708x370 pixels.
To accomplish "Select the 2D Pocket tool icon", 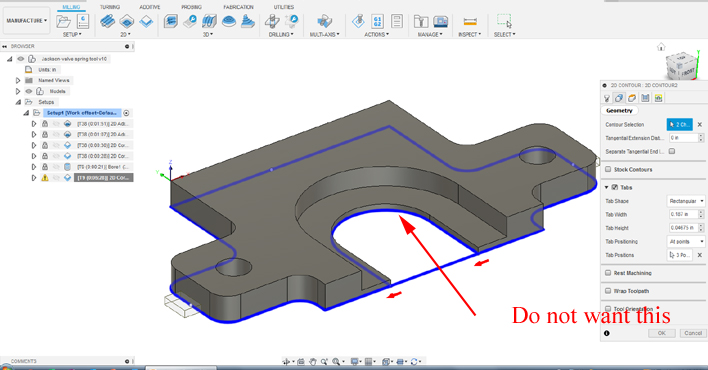I will click(127, 21).
